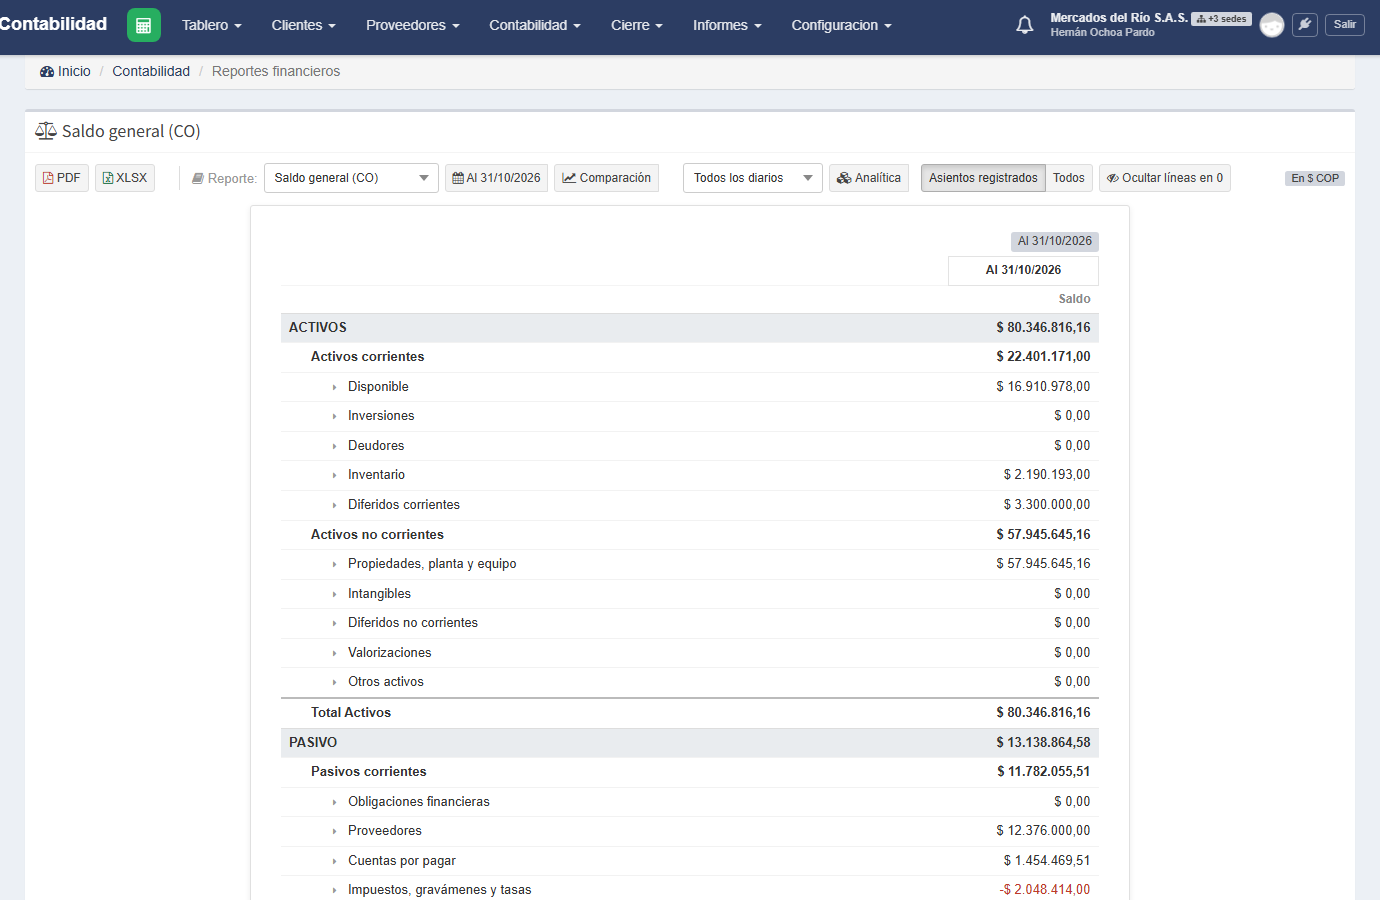Select Asientos registrados filter
The width and height of the screenshot is (1380, 900).
(x=983, y=178)
